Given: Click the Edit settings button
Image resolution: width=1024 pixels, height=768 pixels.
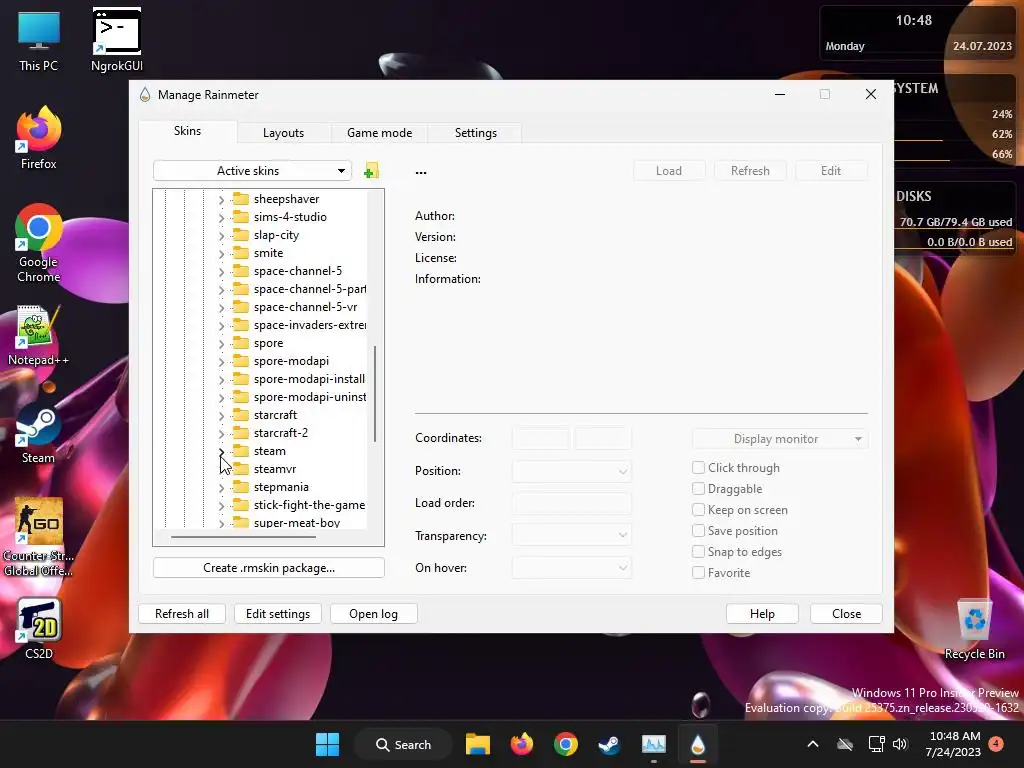Looking at the screenshot, I should click(x=278, y=613).
